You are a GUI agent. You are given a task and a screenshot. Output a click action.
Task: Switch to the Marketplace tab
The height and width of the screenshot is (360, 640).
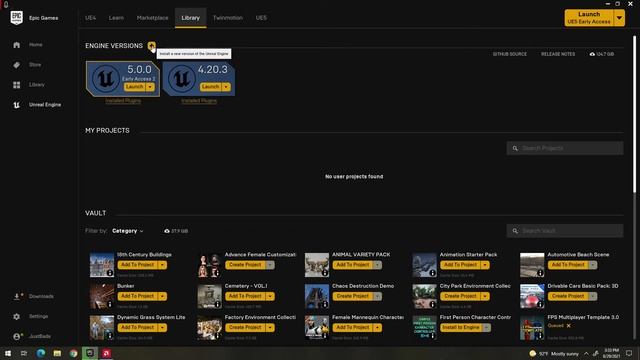152,18
